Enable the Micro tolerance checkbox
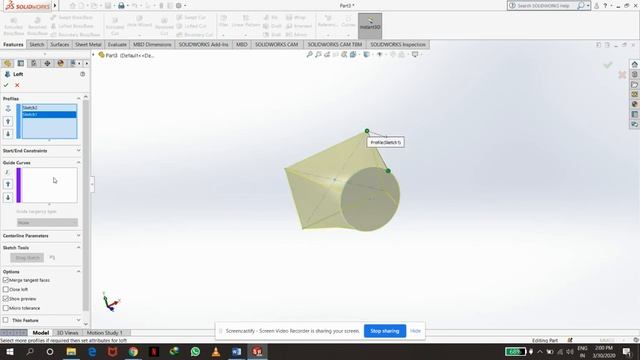640x360 pixels. 6,308
